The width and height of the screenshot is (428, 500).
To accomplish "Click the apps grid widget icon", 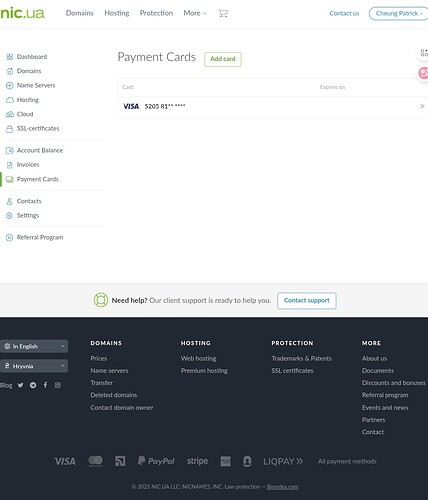I will pos(424,53).
